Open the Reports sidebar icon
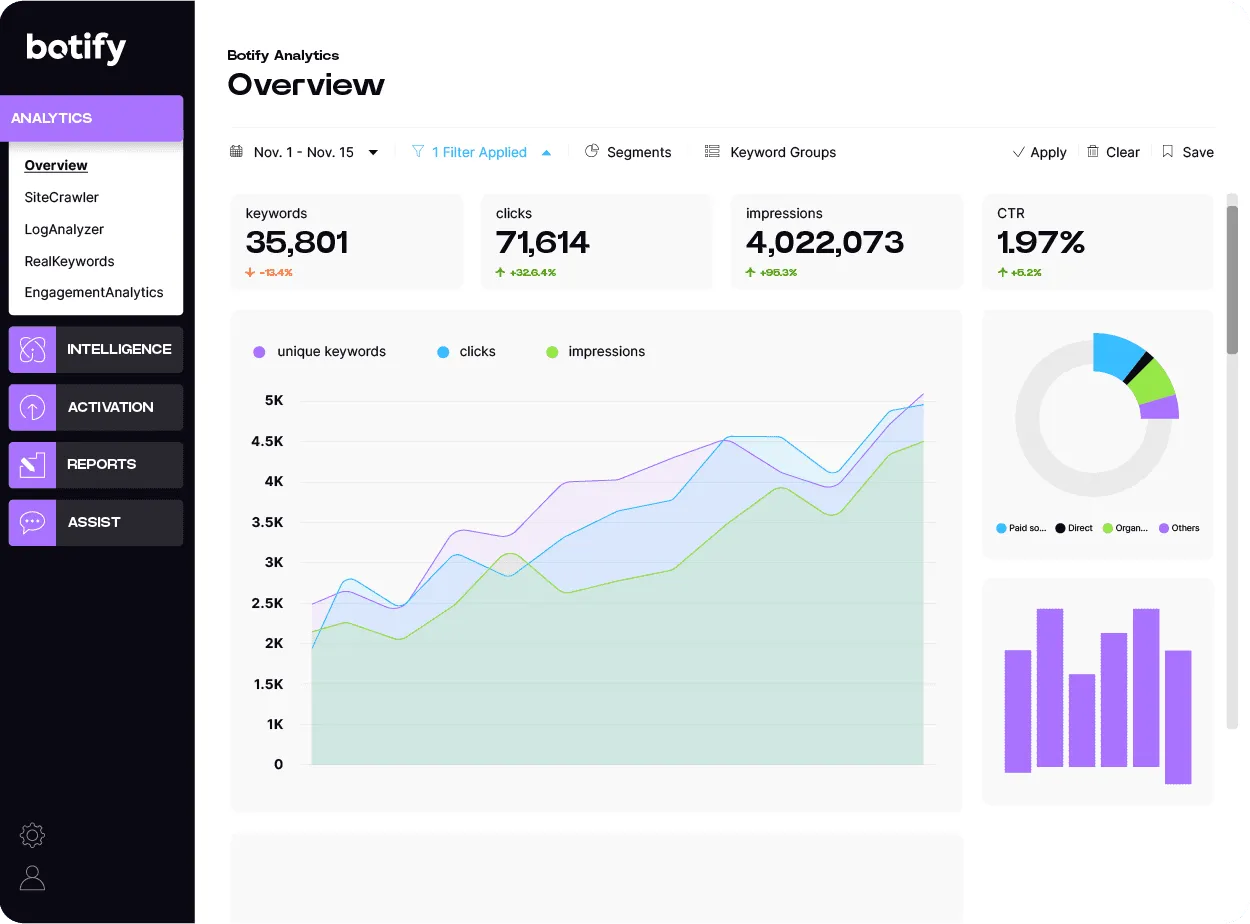Image resolution: width=1250 pixels, height=924 pixels. pyautogui.click(x=33, y=464)
